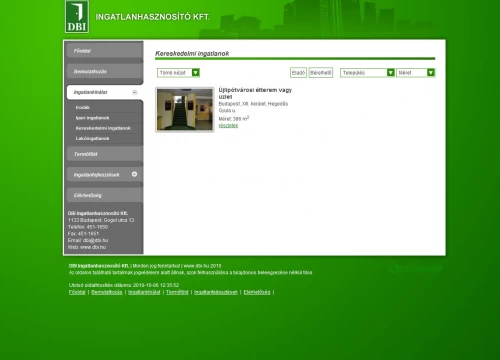Open the Ingatlanfejlesztések sidebar menu item
The height and width of the screenshot is (360, 500).
tap(105, 175)
